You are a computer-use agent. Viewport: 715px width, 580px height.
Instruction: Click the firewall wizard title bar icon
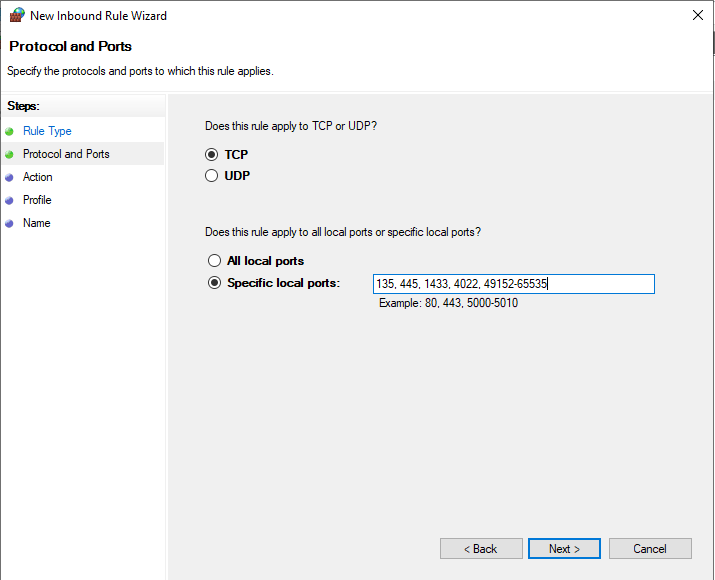coord(17,15)
